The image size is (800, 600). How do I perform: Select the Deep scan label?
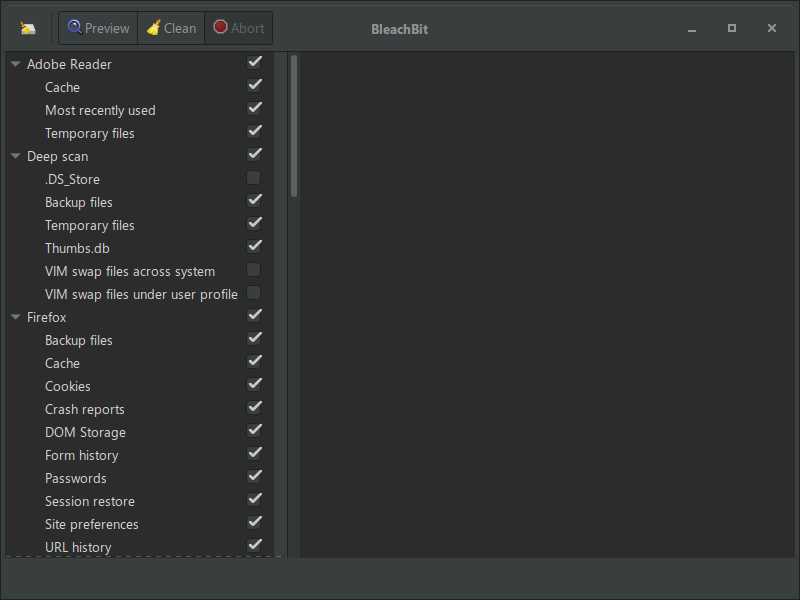pos(58,156)
